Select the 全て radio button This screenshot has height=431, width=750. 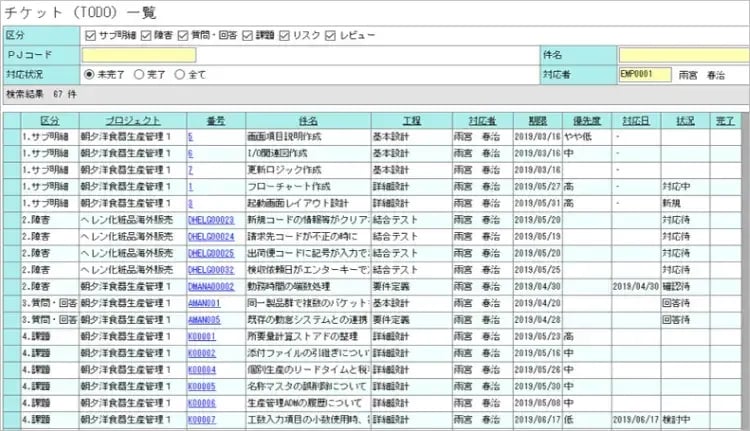[x=180, y=74]
